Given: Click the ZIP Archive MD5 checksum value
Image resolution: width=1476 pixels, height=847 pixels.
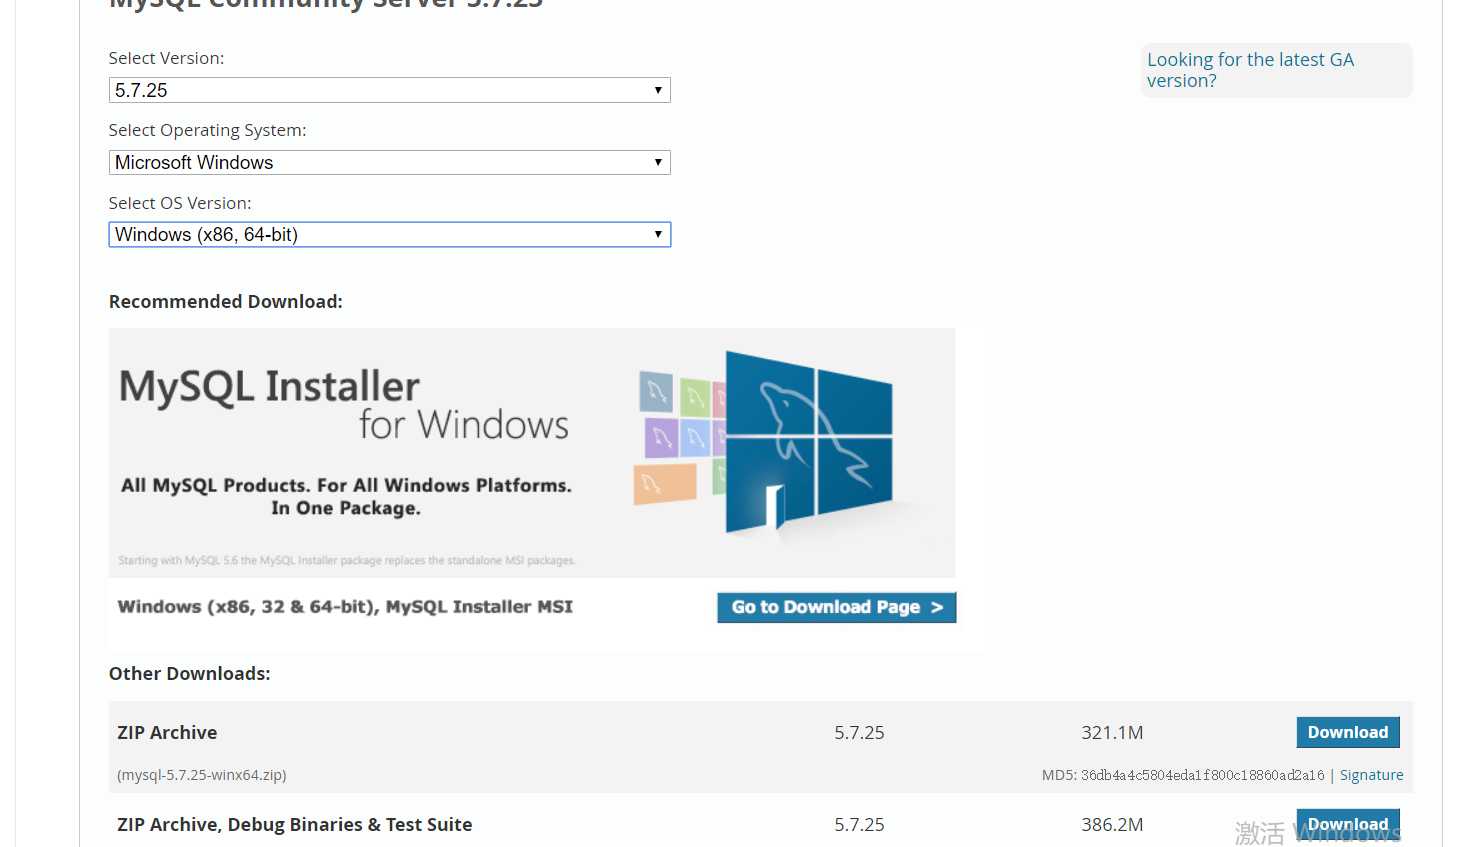Looking at the screenshot, I should (x=1202, y=775).
